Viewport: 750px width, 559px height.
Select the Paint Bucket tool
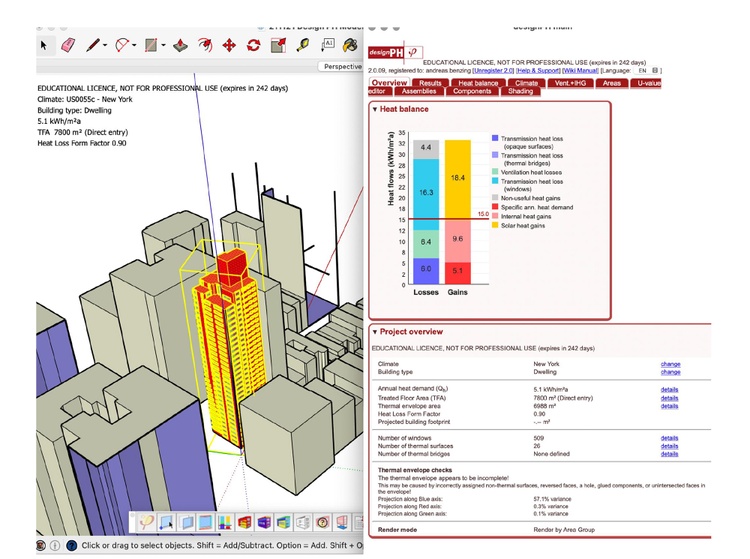[351, 45]
